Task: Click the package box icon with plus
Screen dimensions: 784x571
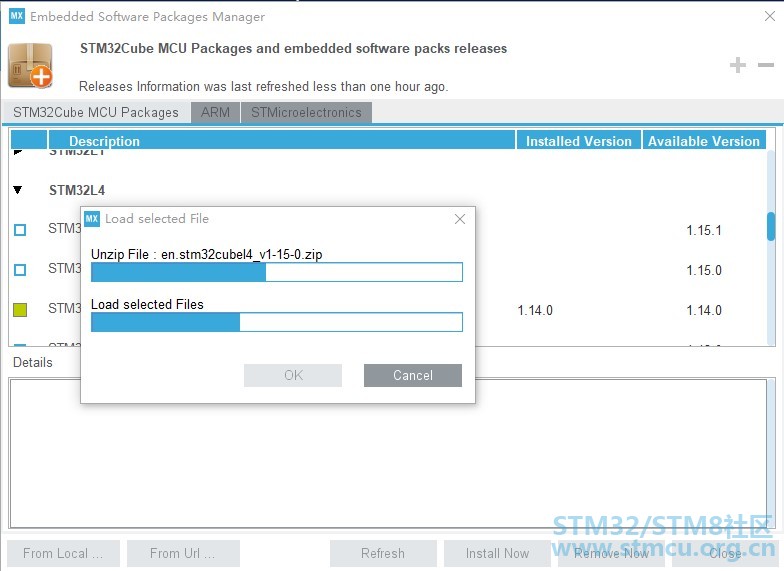Action: tap(30, 66)
